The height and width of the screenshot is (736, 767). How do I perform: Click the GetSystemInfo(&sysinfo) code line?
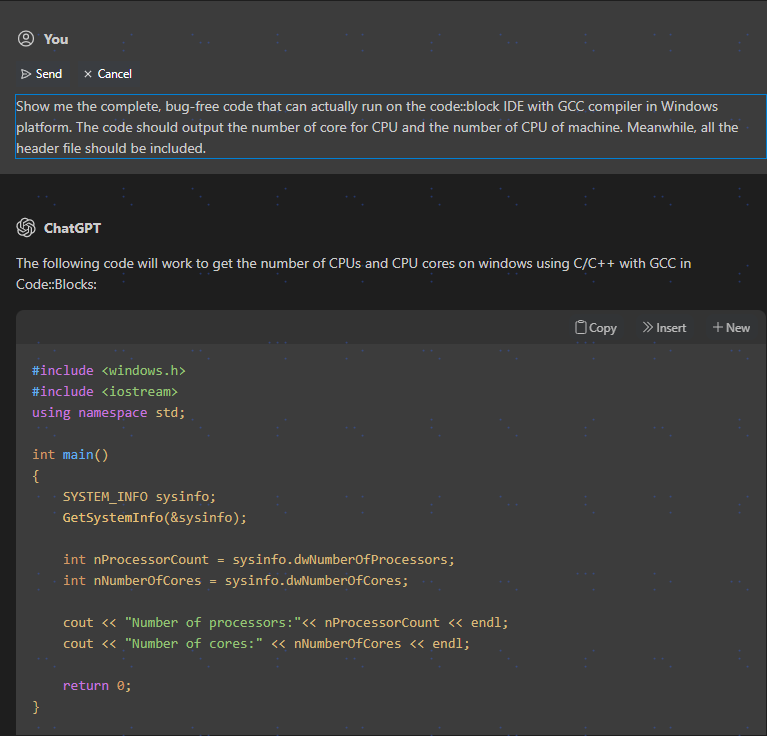pyautogui.click(x=154, y=517)
